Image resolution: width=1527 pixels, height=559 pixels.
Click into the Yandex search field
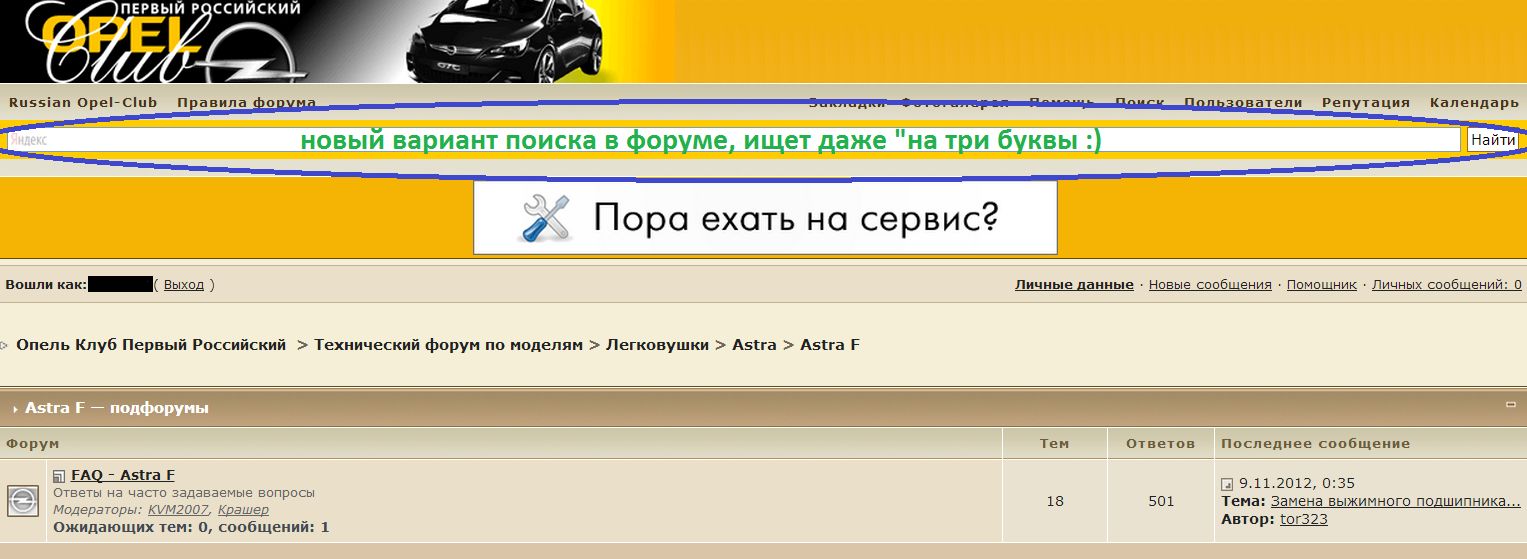pyautogui.click(x=733, y=140)
